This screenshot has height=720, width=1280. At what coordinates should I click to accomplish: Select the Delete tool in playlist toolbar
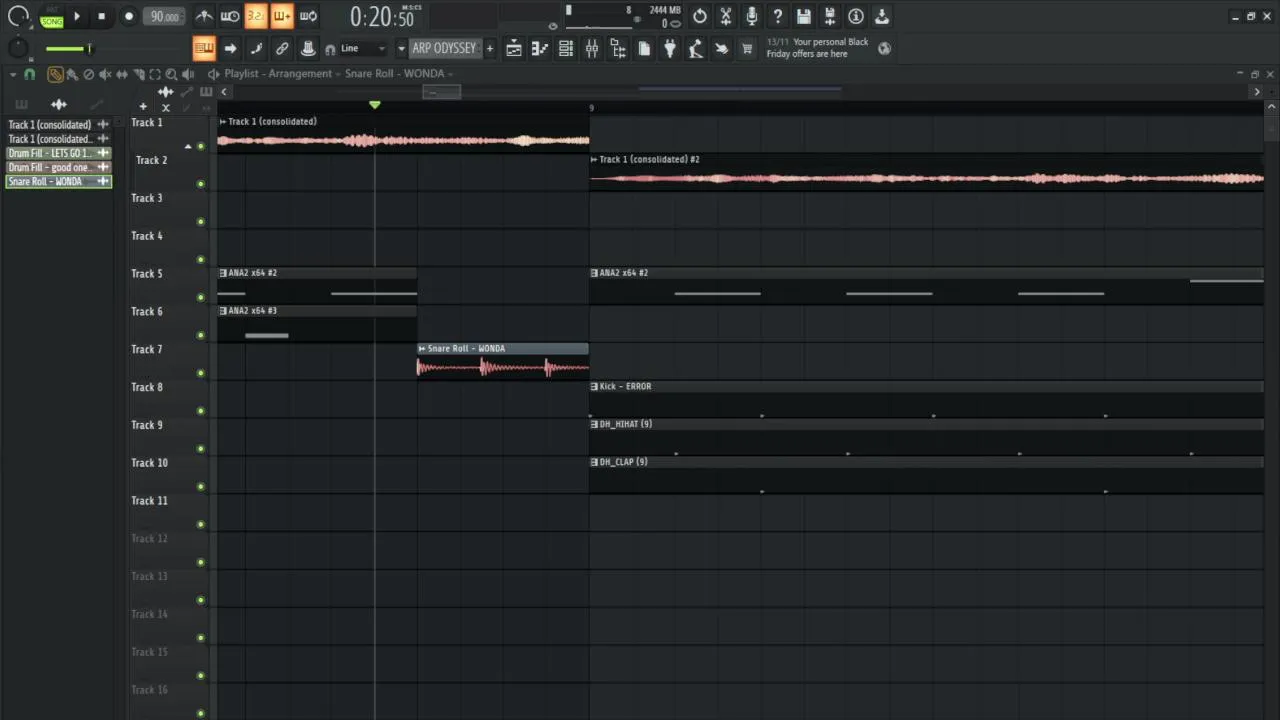click(89, 74)
